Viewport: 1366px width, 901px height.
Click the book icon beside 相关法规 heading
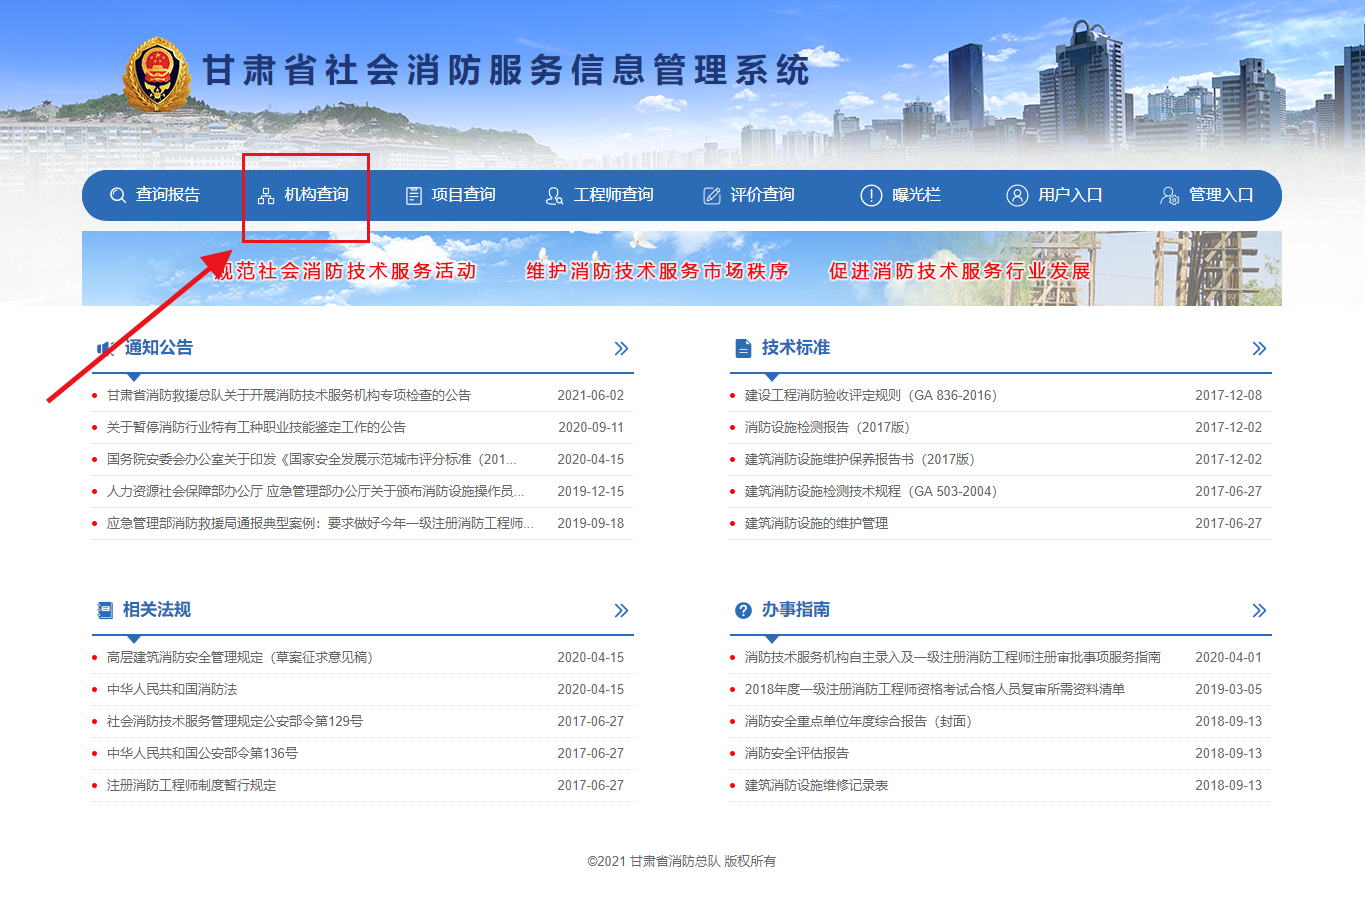(105, 610)
